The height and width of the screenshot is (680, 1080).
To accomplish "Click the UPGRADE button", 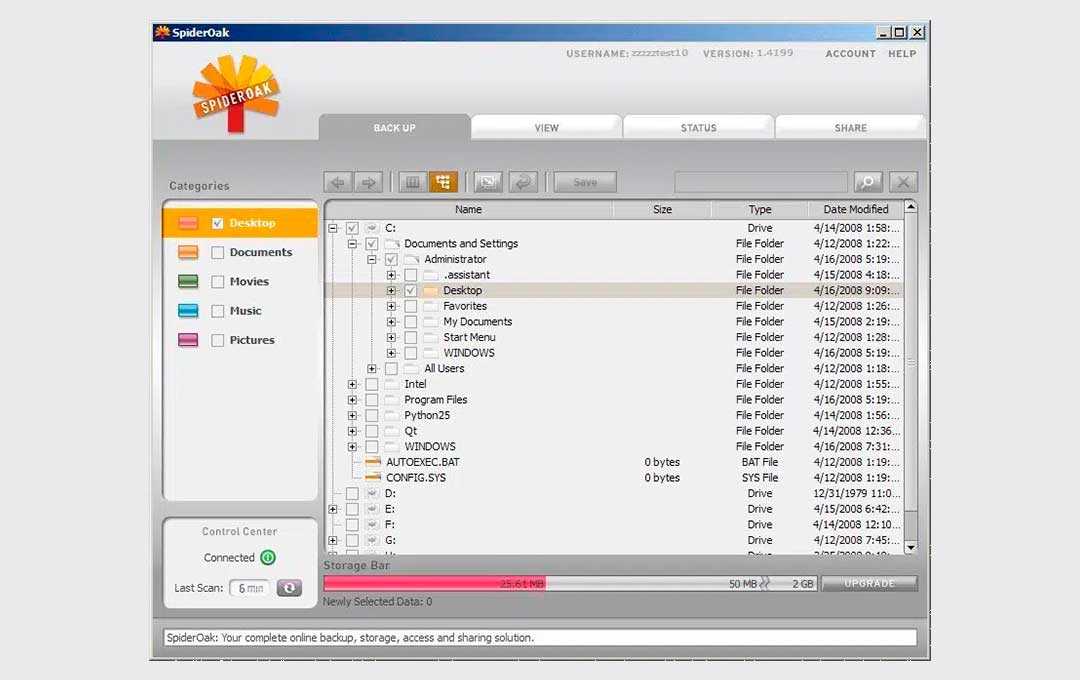I will point(869,584).
